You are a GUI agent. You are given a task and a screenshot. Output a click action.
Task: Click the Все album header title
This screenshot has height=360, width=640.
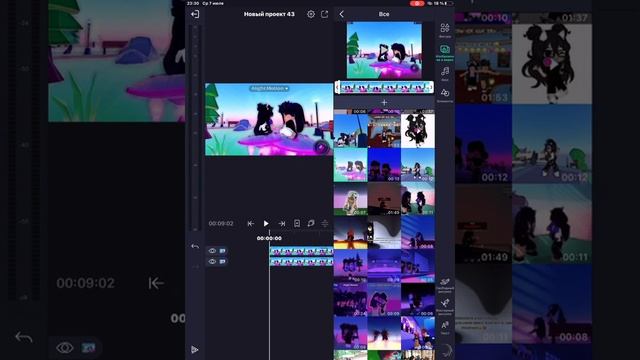(384, 14)
